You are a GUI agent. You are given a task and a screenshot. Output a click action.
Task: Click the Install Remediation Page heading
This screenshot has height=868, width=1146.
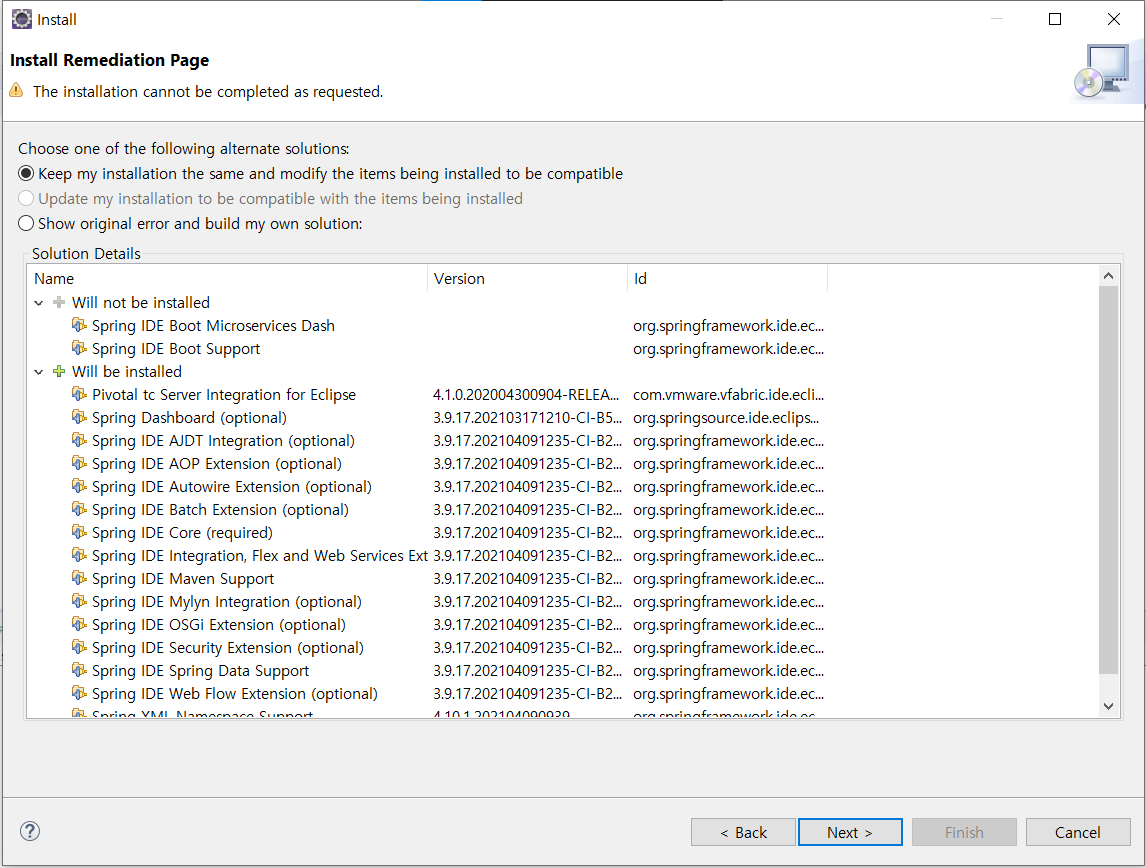tap(110, 60)
